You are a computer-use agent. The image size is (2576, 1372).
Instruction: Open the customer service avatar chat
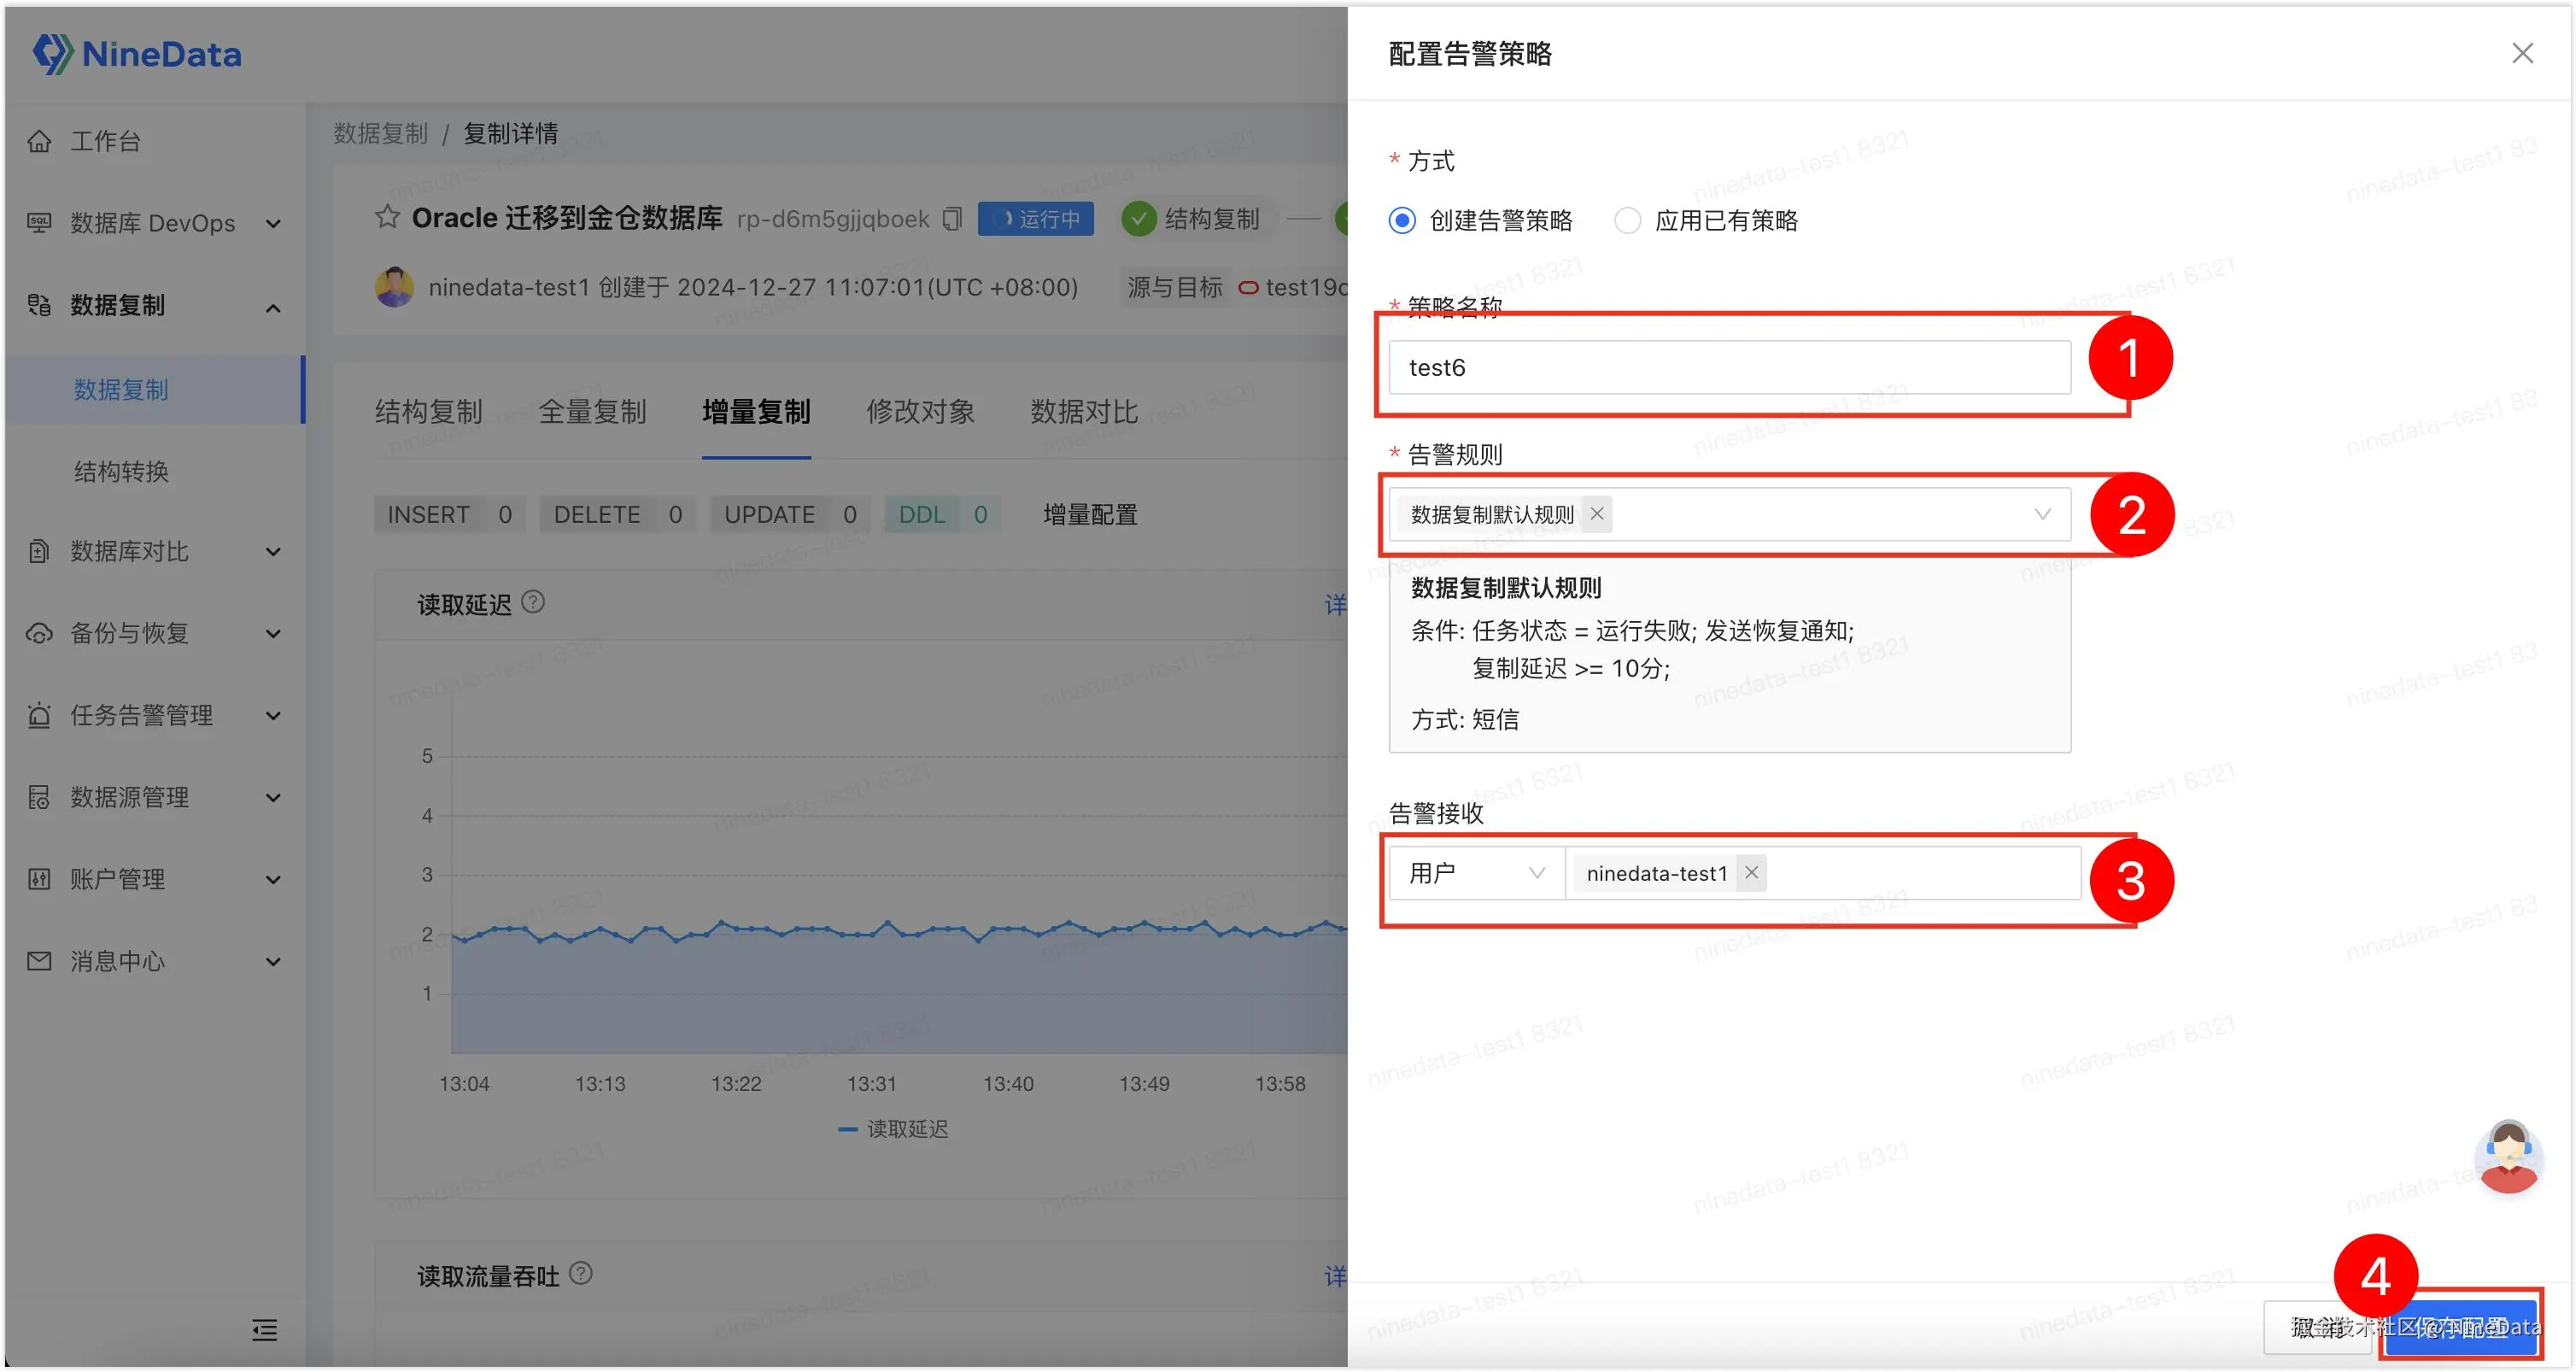(x=2509, y=1156)
